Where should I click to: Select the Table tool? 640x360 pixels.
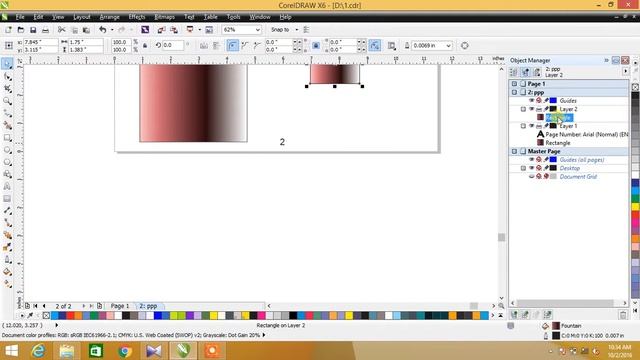click(7, 199)
